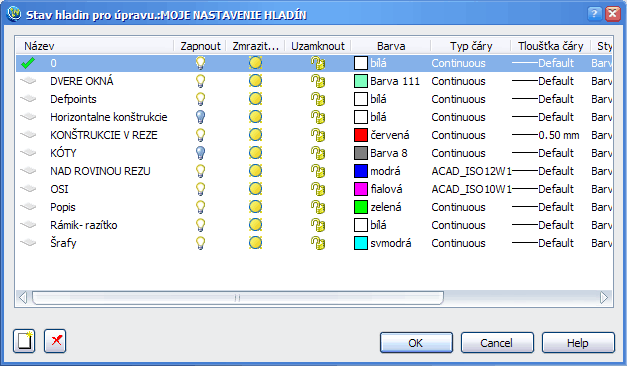This screenshot has height=366, width=627.
Task: Click the delete layer red X icon
Action: tap(55, 341)
